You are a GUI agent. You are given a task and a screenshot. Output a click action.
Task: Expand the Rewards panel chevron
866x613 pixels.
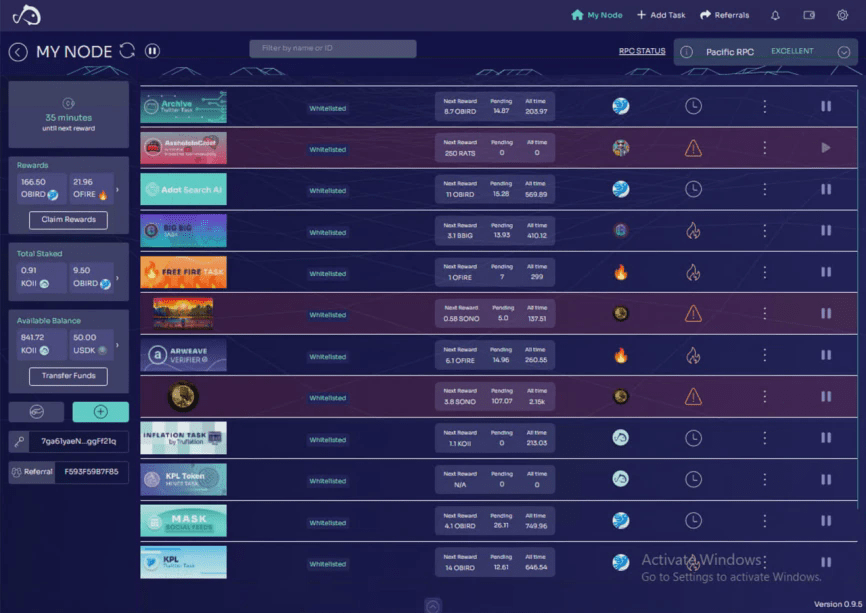tap(117, 191)
